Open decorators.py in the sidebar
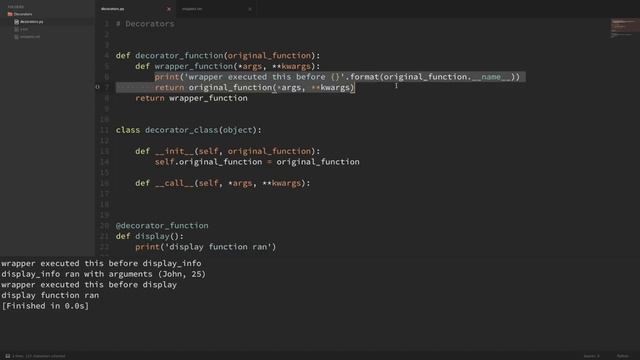This screenshot has height=360, width=640. tap(32, 22)
